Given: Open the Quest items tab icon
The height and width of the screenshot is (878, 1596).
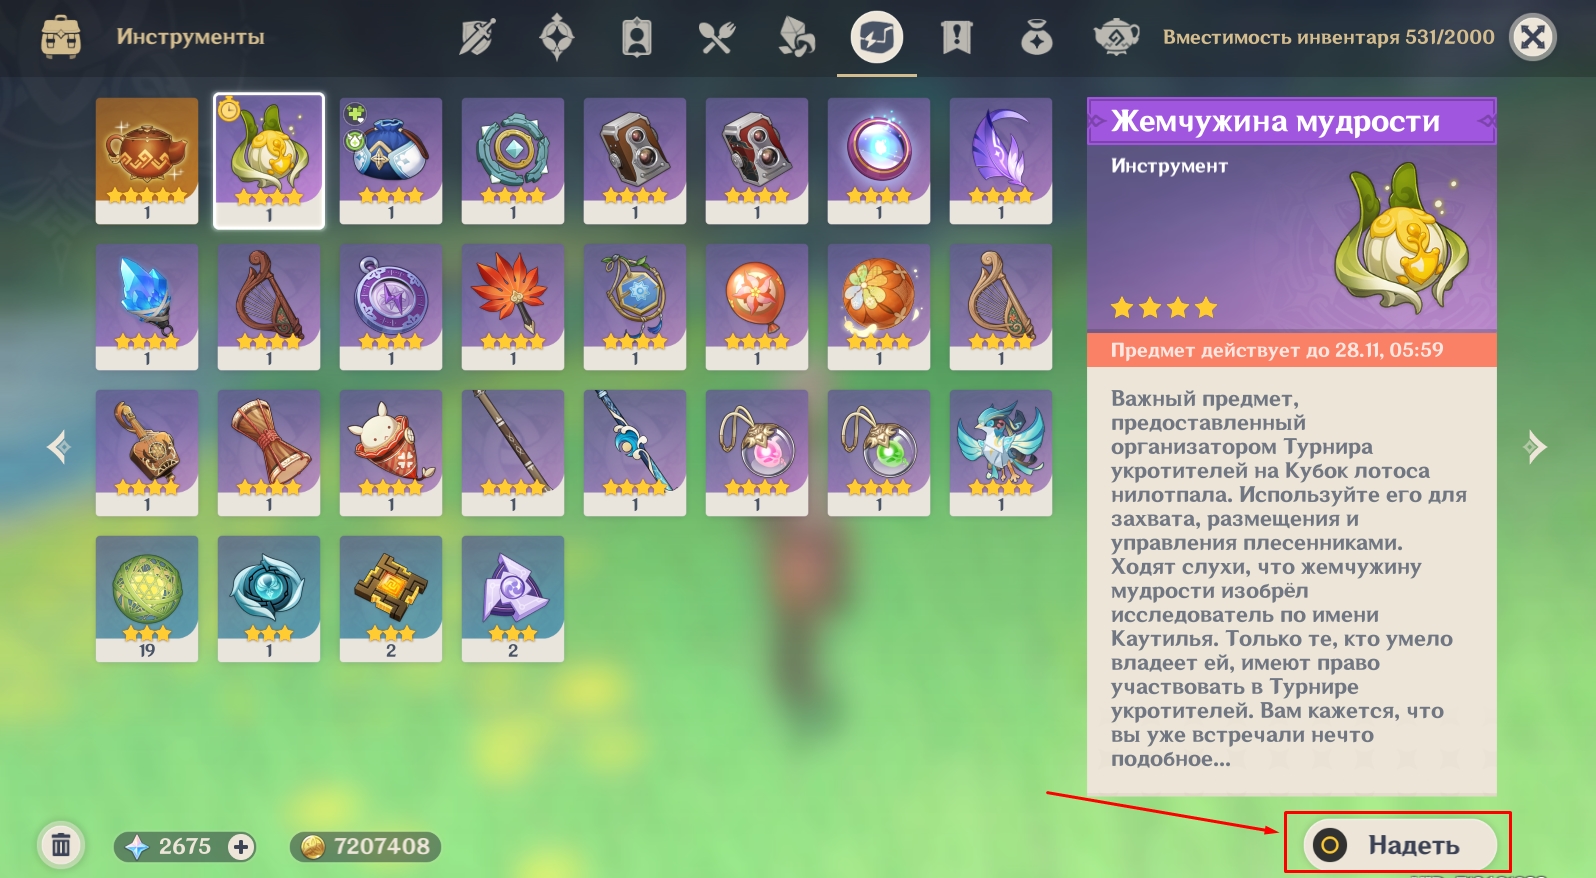Looking at the screenshot, I should [x=956, y=38].
